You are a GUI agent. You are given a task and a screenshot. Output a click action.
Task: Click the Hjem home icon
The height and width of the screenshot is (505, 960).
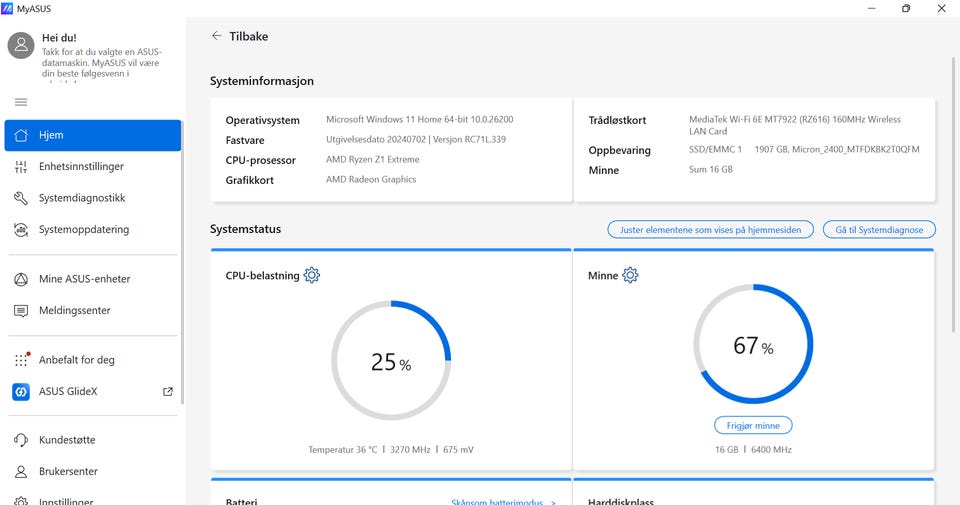pos(21,135)
